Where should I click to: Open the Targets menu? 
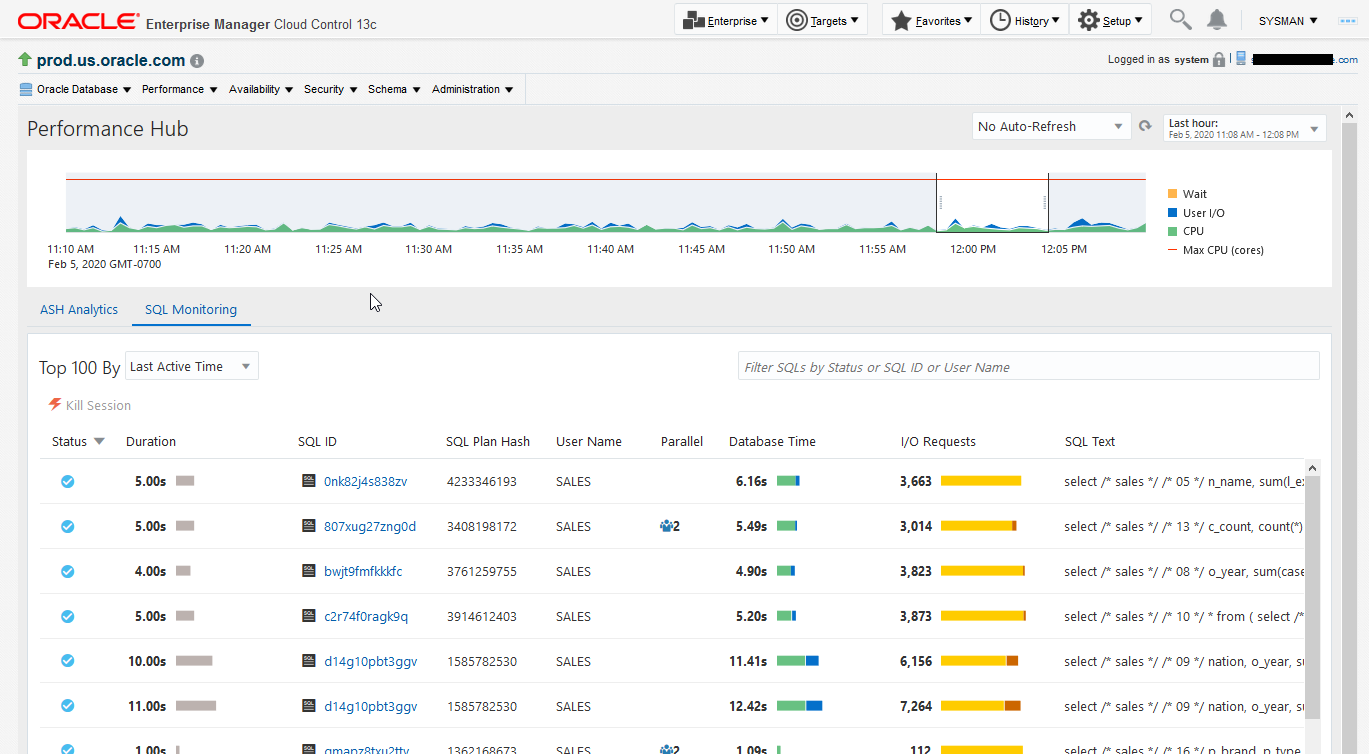click(x=822, y=20)
